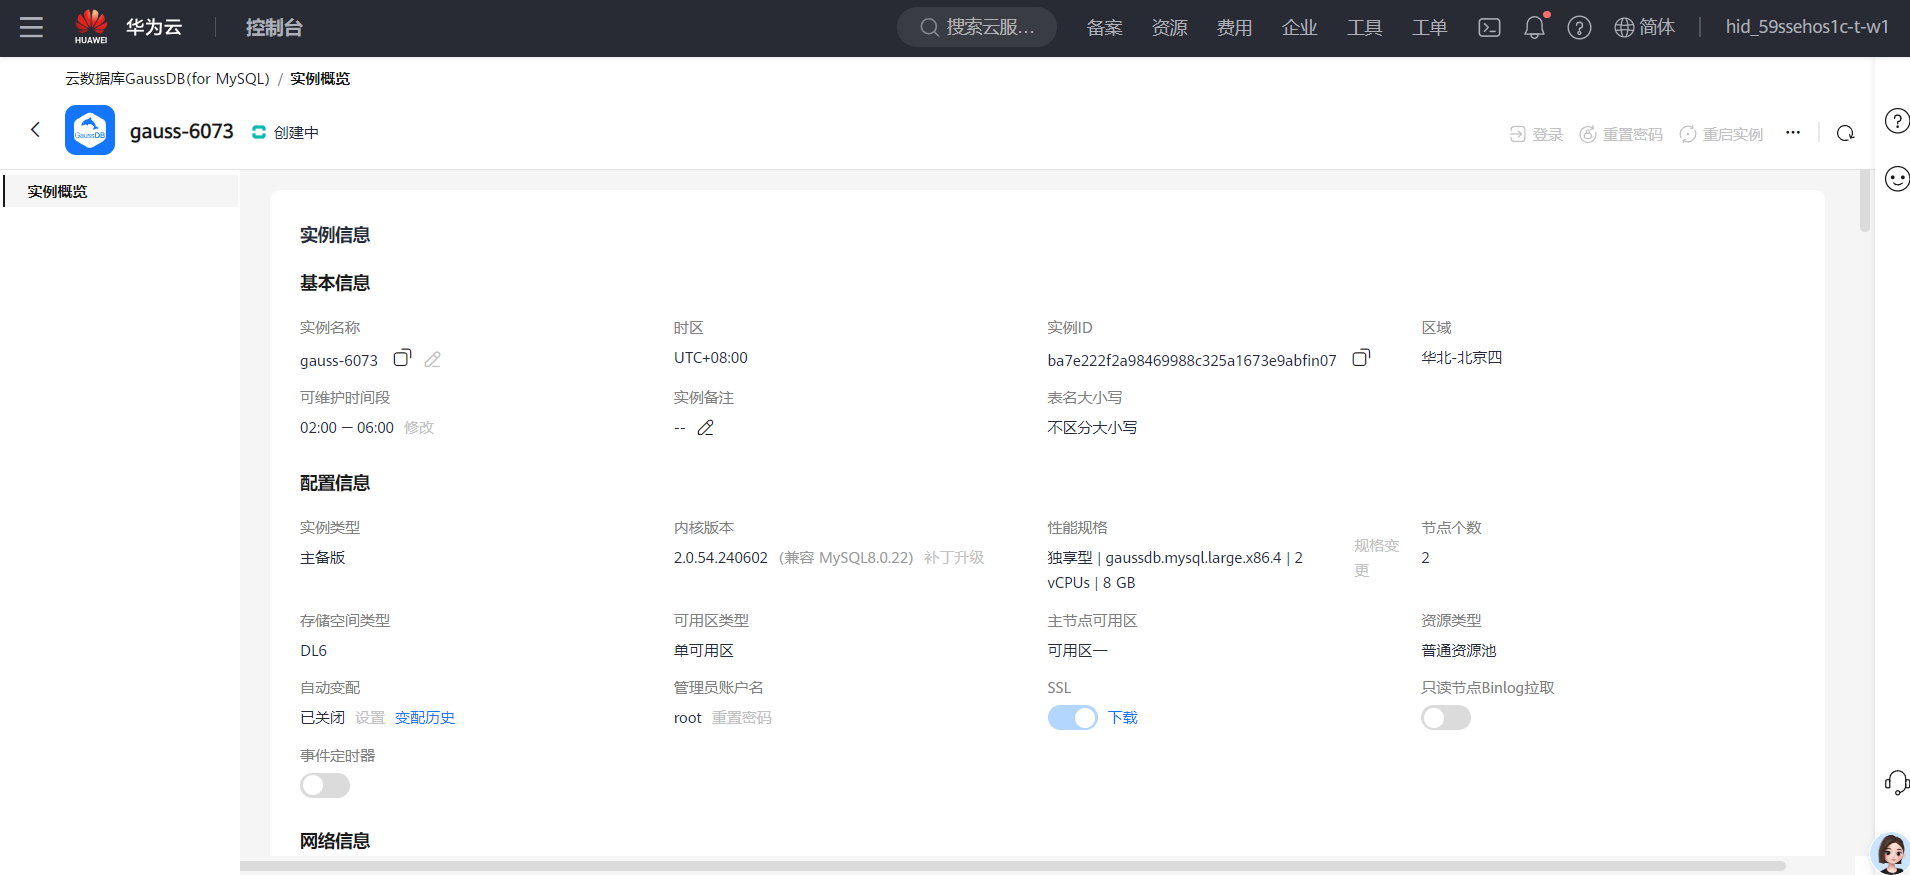The width and height of the screenshot is (1910, 875).
Task: Edit the instance name with pencil icon
Action: tap(433, 359)
